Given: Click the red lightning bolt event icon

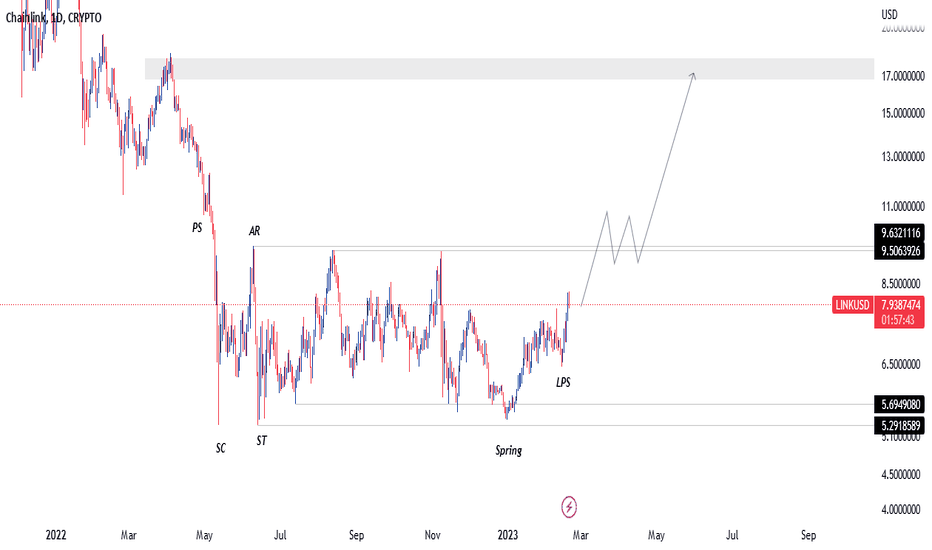Looking at the screenshot, I should (x=569, y=507).
